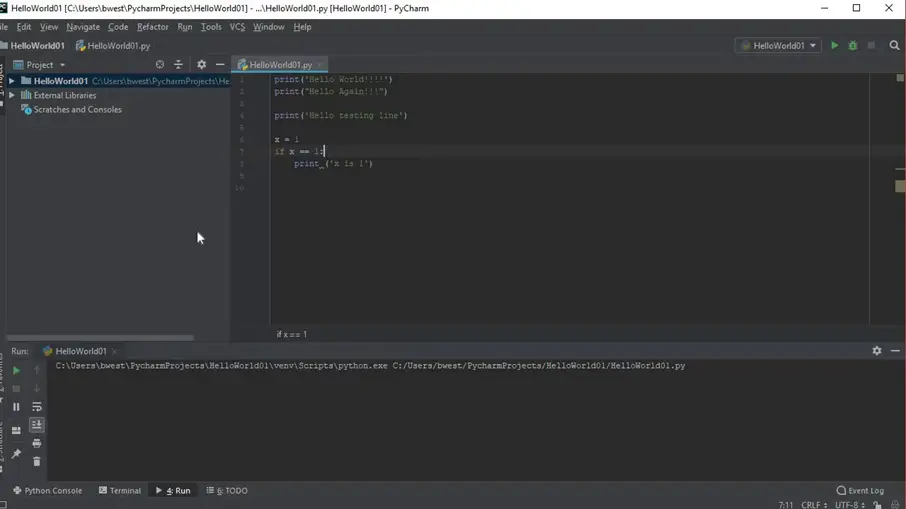Image resolution: width=906 pixels, height=509 pixels.
Task: Print the Run console output
Action: coord(36,443)
